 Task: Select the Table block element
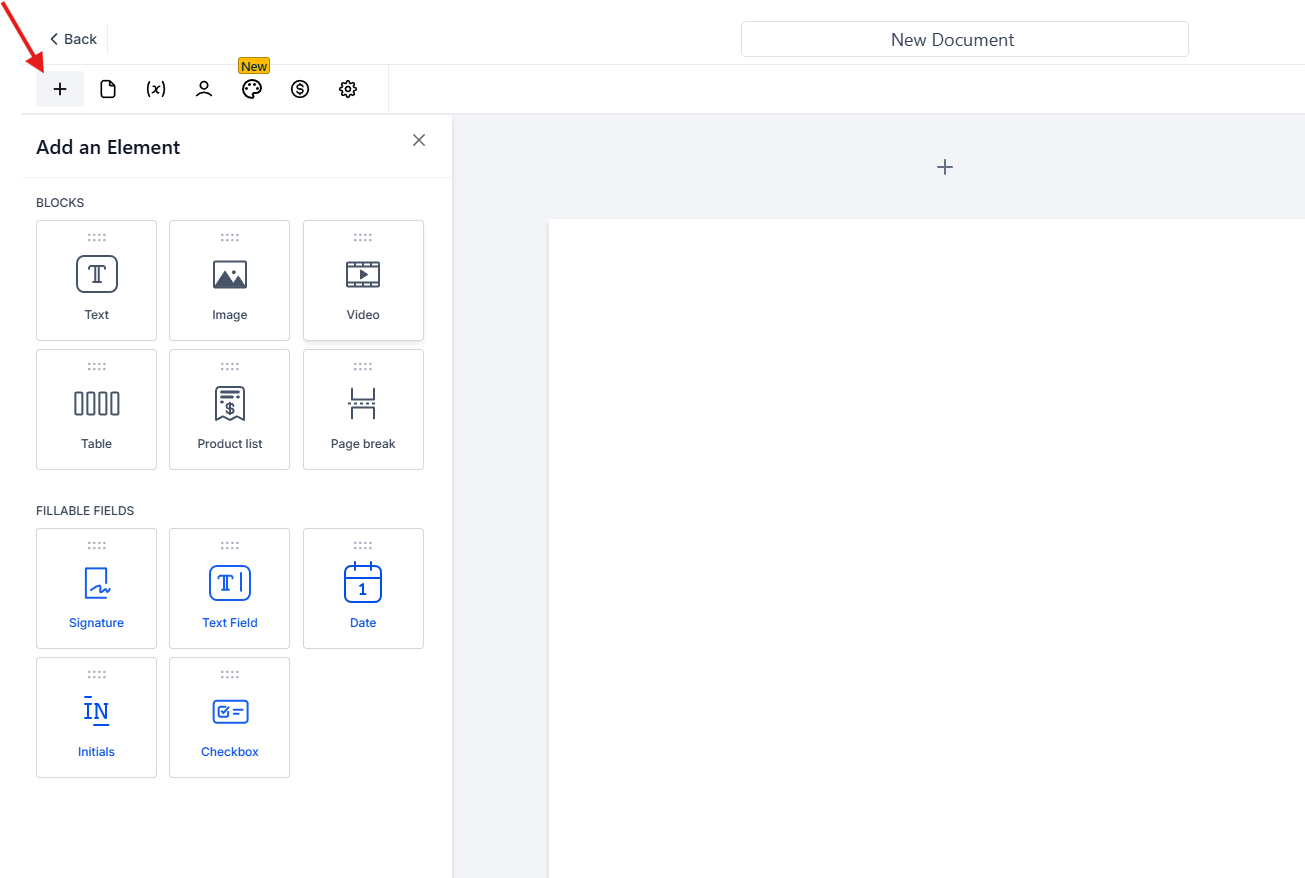96,410
